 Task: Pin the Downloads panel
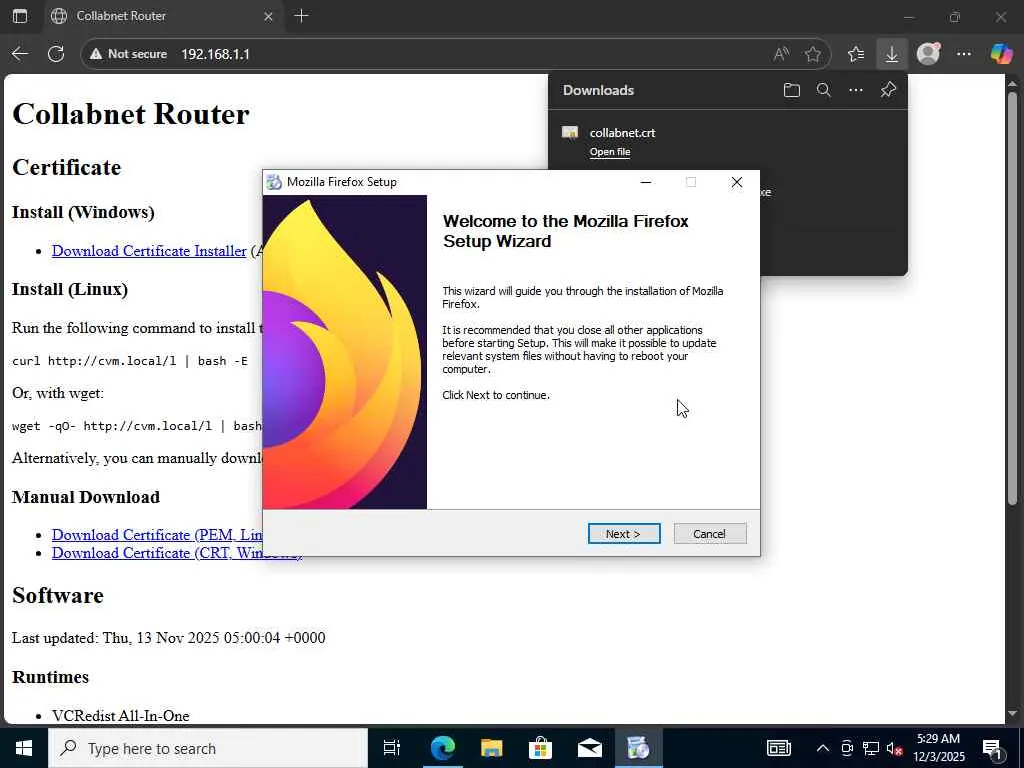(888, 90)
